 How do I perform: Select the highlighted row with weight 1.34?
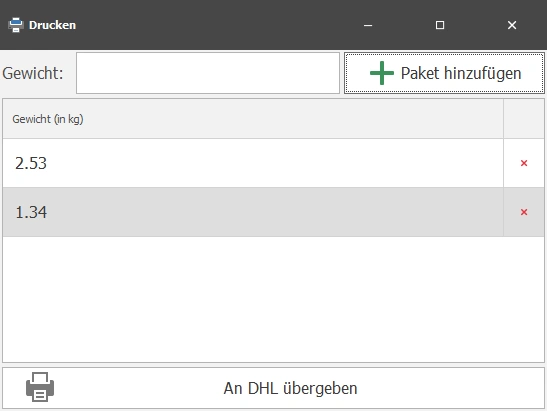(x=253, y=212)
